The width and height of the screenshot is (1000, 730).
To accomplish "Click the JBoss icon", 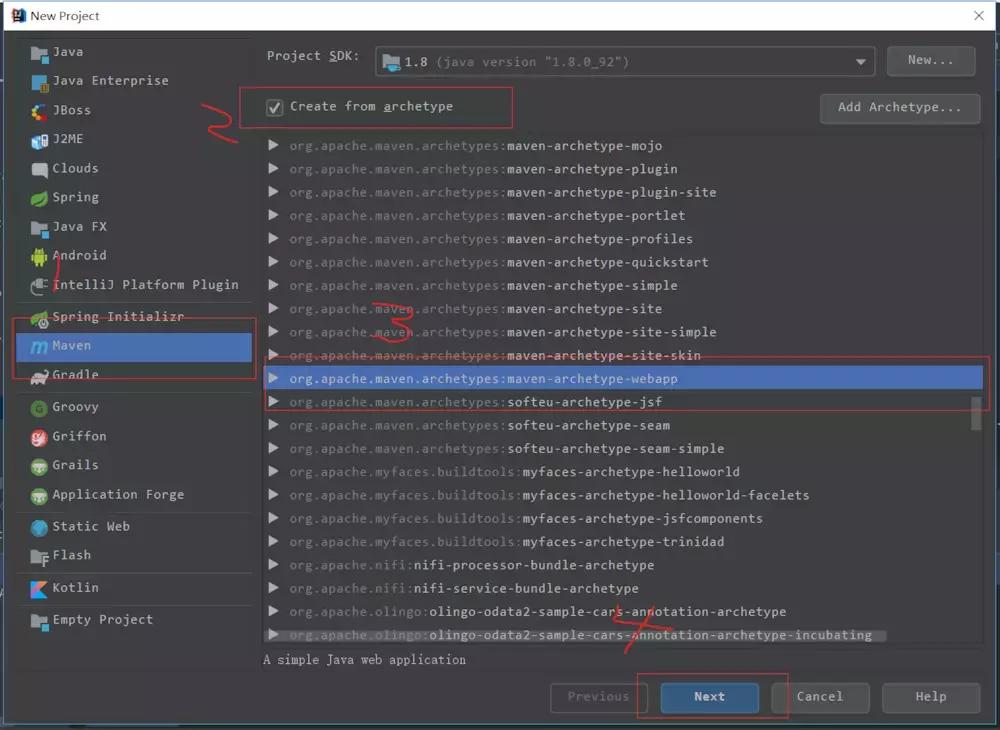I will point(40,112).
